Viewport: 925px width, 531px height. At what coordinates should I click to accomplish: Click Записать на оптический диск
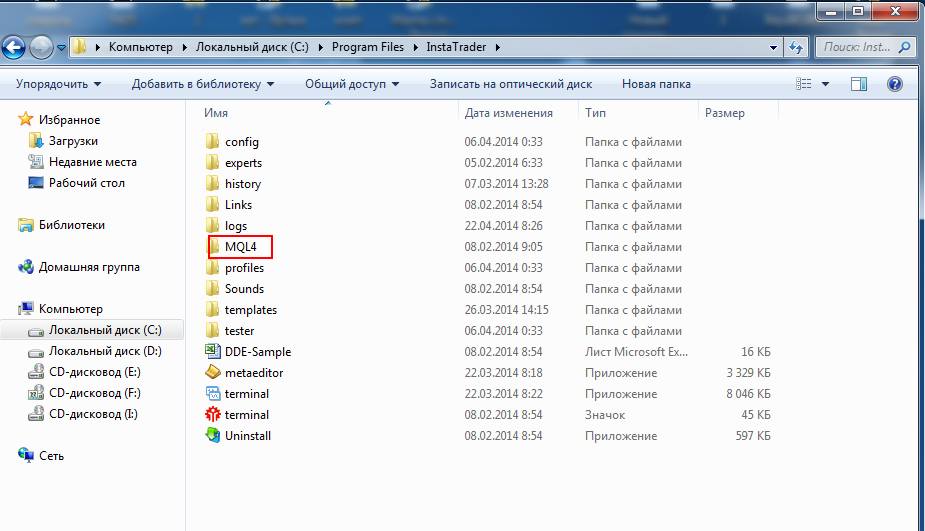[511, 84]
